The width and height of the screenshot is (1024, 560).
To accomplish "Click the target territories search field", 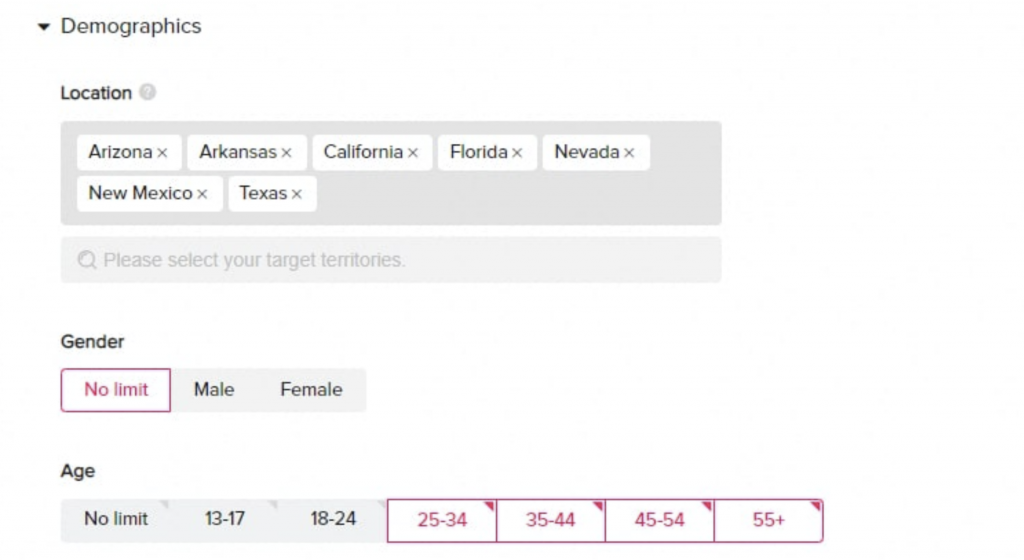I will pos(390,260).
